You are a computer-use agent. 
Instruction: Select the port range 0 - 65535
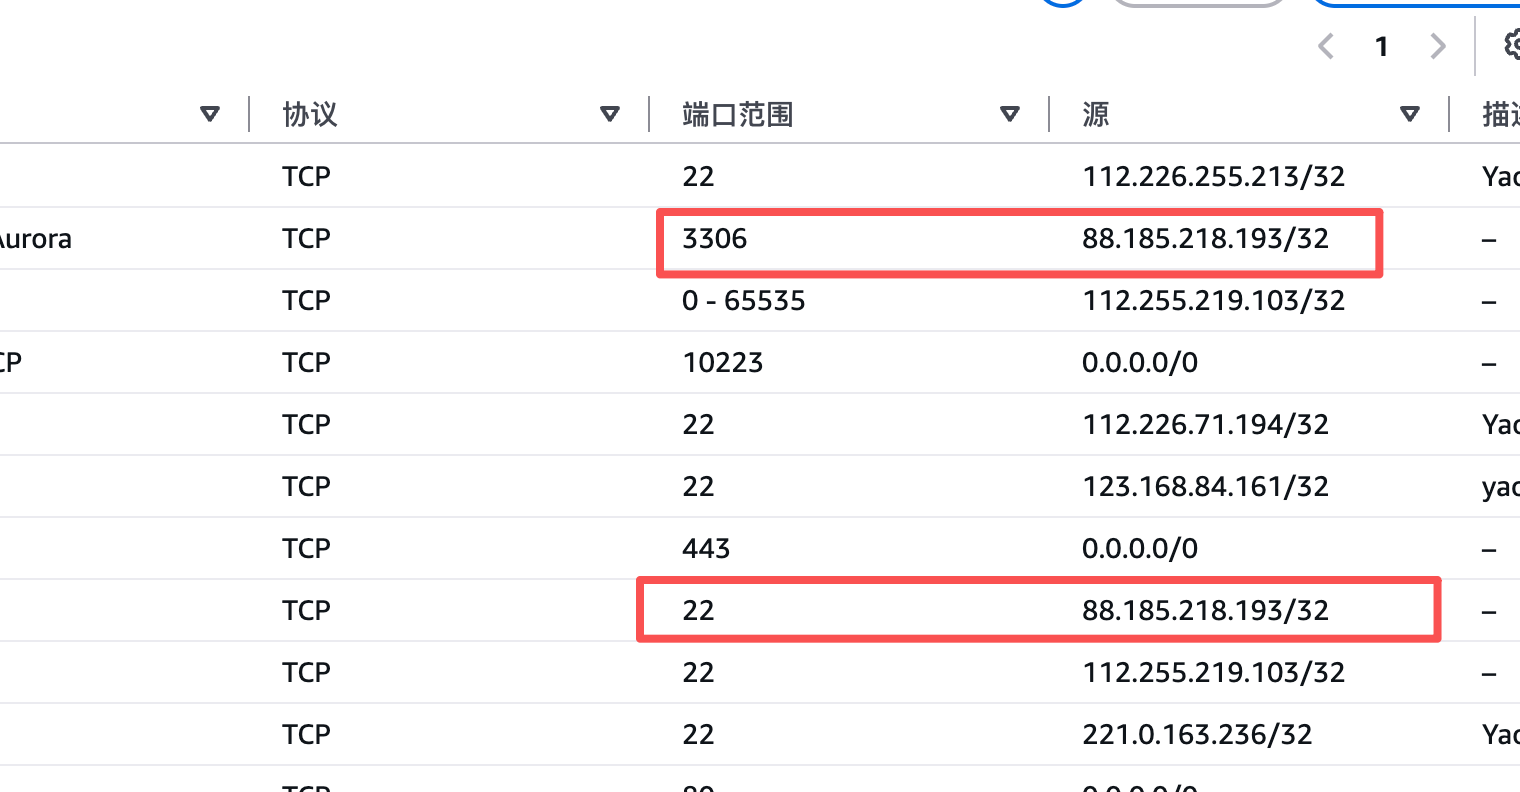744,300
